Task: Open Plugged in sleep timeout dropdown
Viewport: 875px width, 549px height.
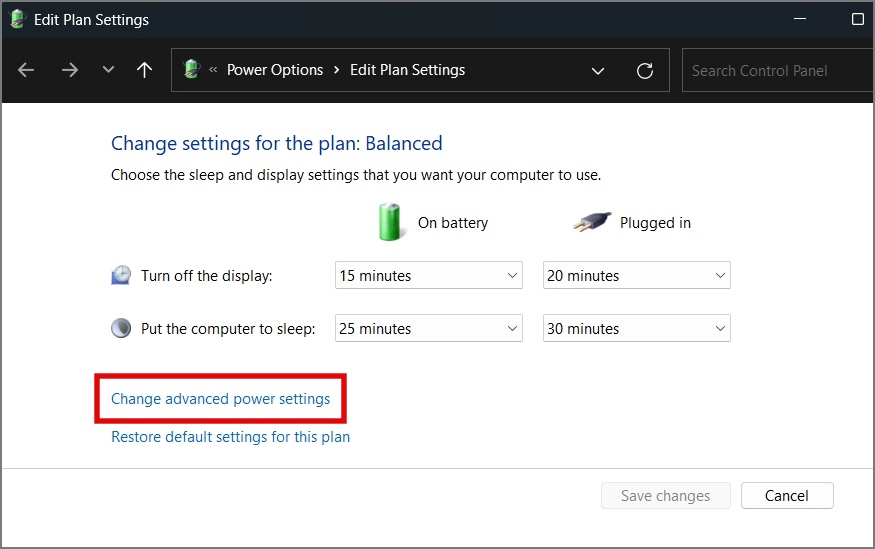Action: click(637, 329)
